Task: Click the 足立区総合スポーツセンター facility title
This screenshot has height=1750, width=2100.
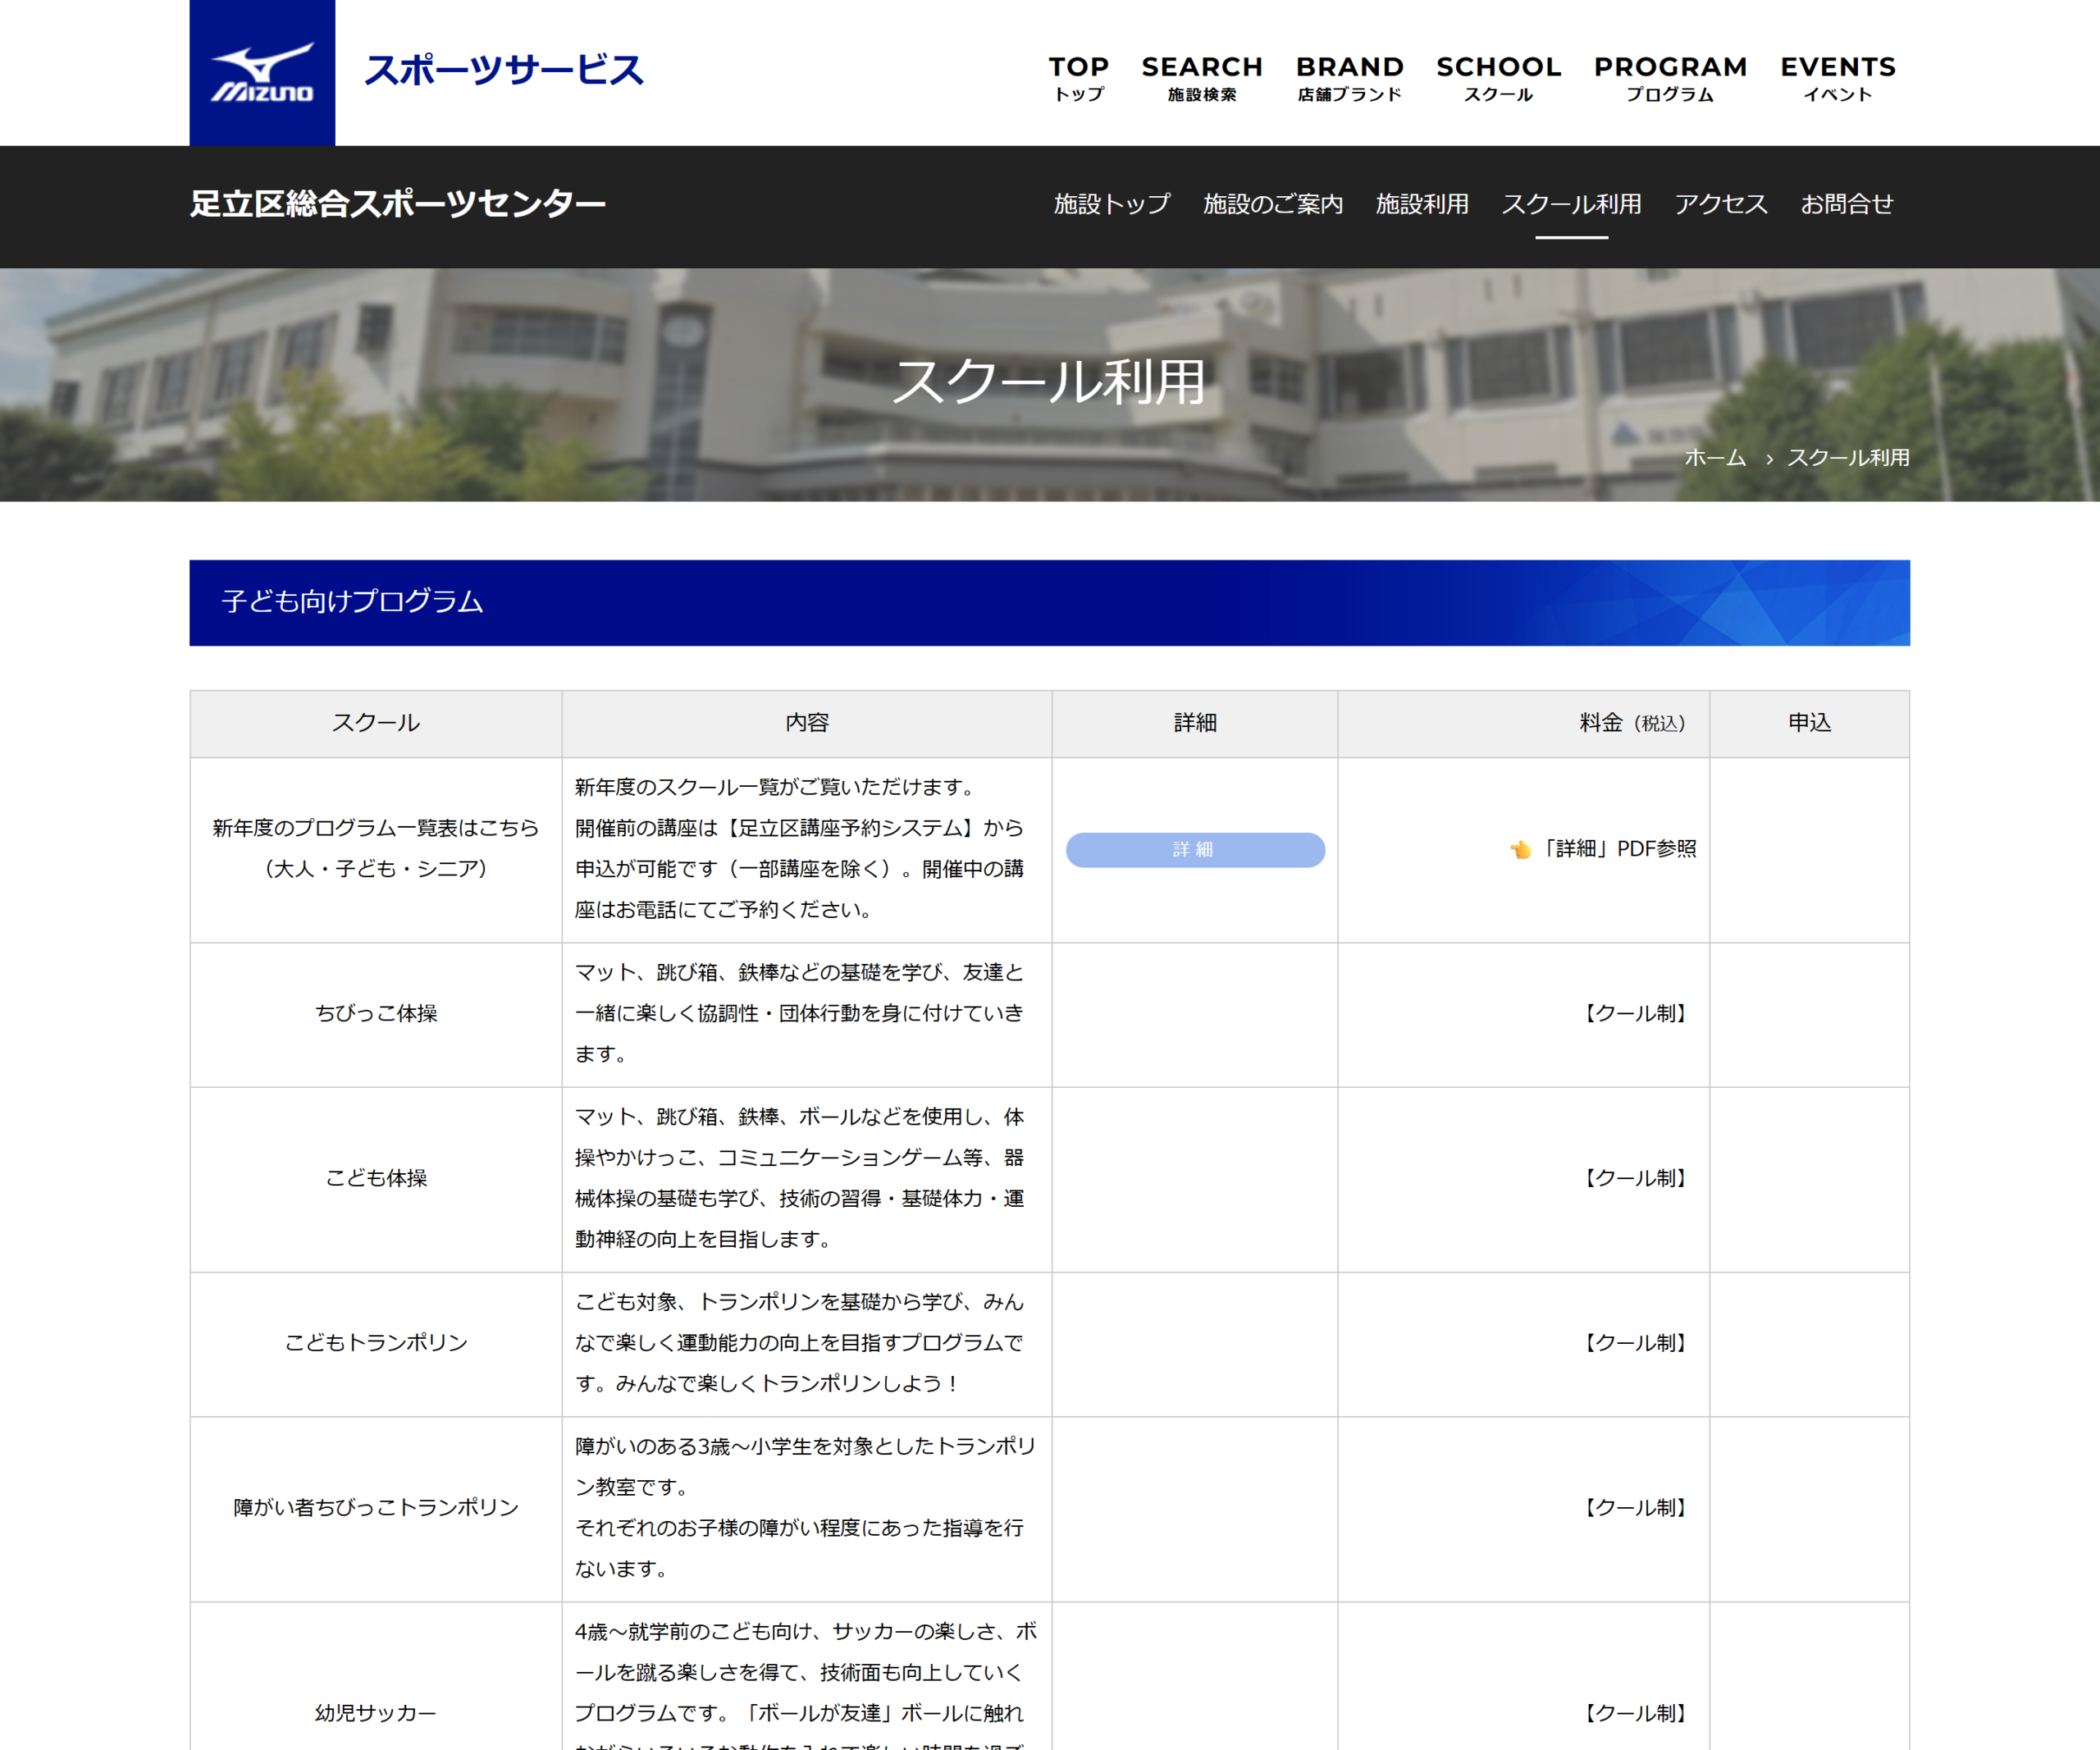Action: point(398,204)
